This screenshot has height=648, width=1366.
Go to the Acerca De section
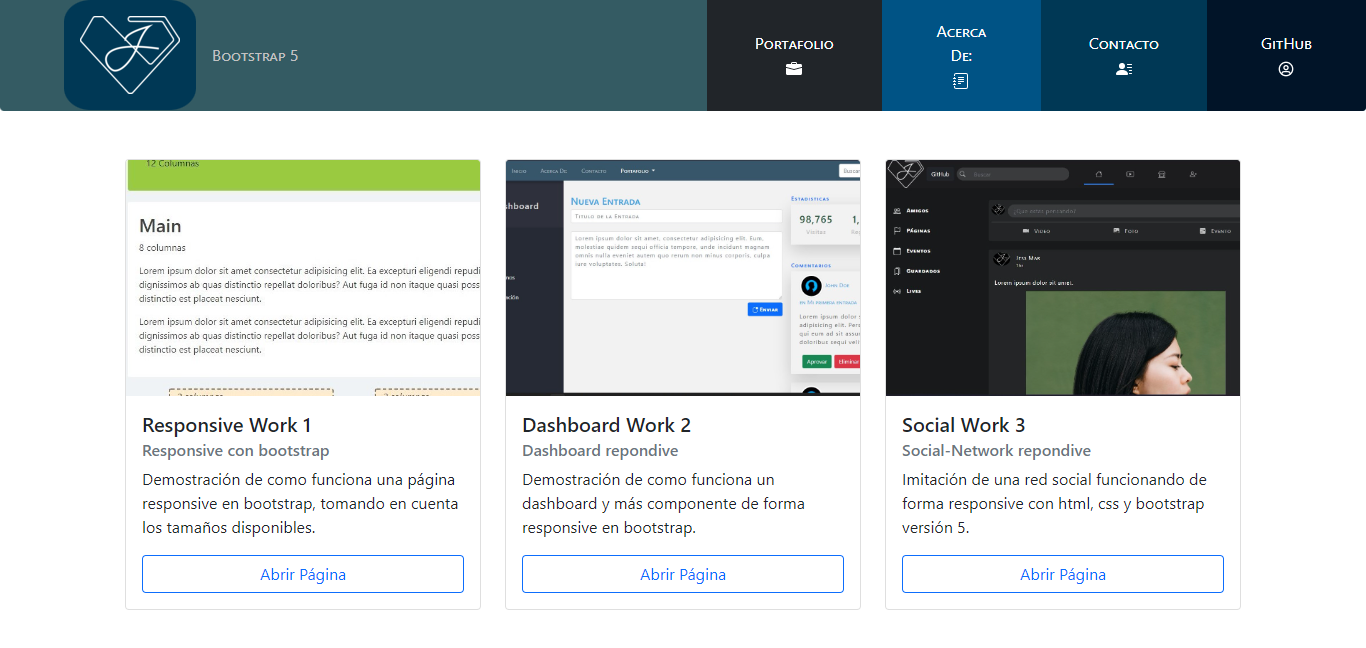click(961, 55)
